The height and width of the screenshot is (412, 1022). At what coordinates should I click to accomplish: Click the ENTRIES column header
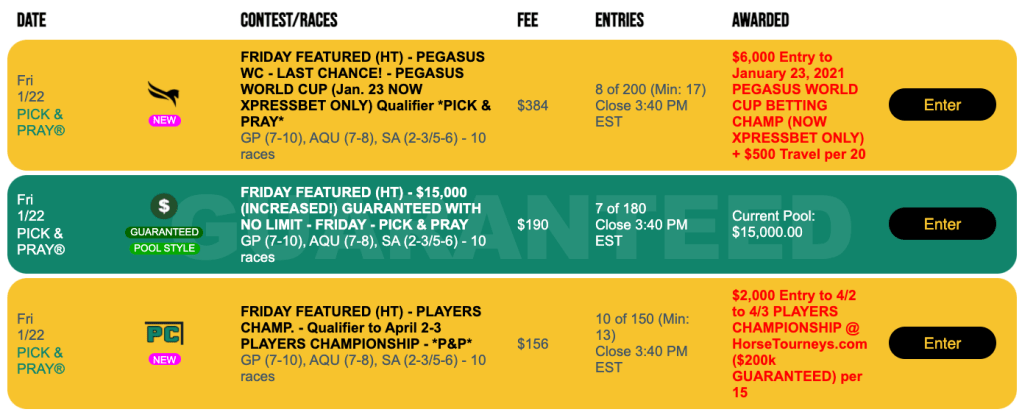tap(619, 20)
